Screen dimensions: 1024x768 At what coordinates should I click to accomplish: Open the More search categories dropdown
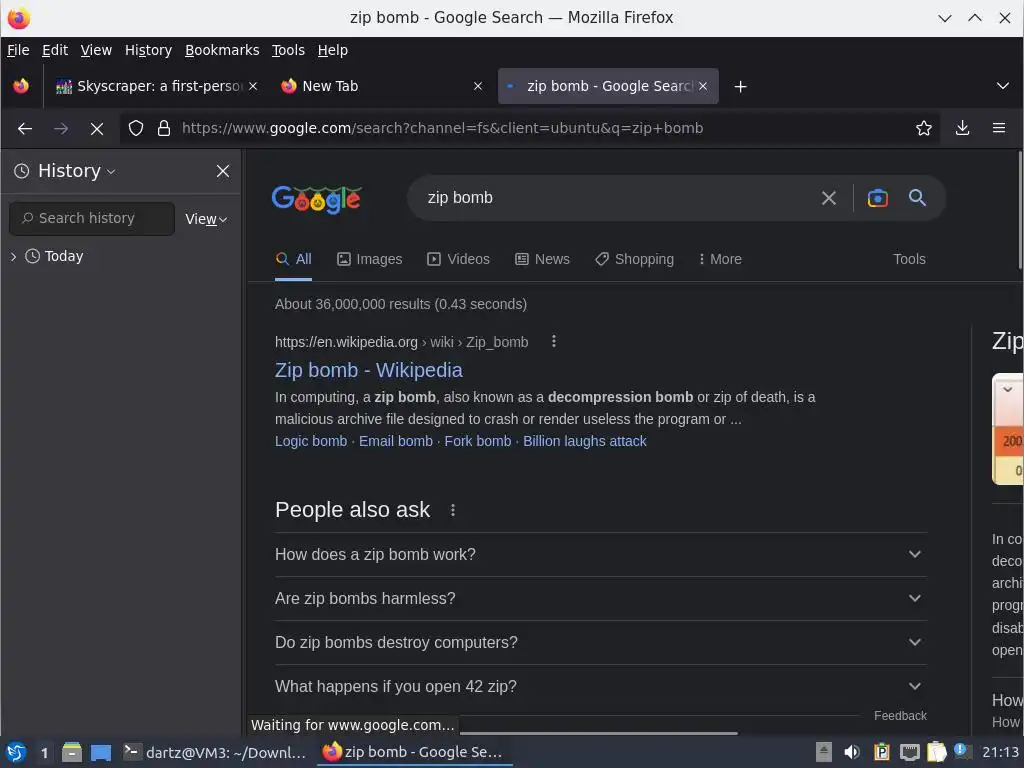720,259
